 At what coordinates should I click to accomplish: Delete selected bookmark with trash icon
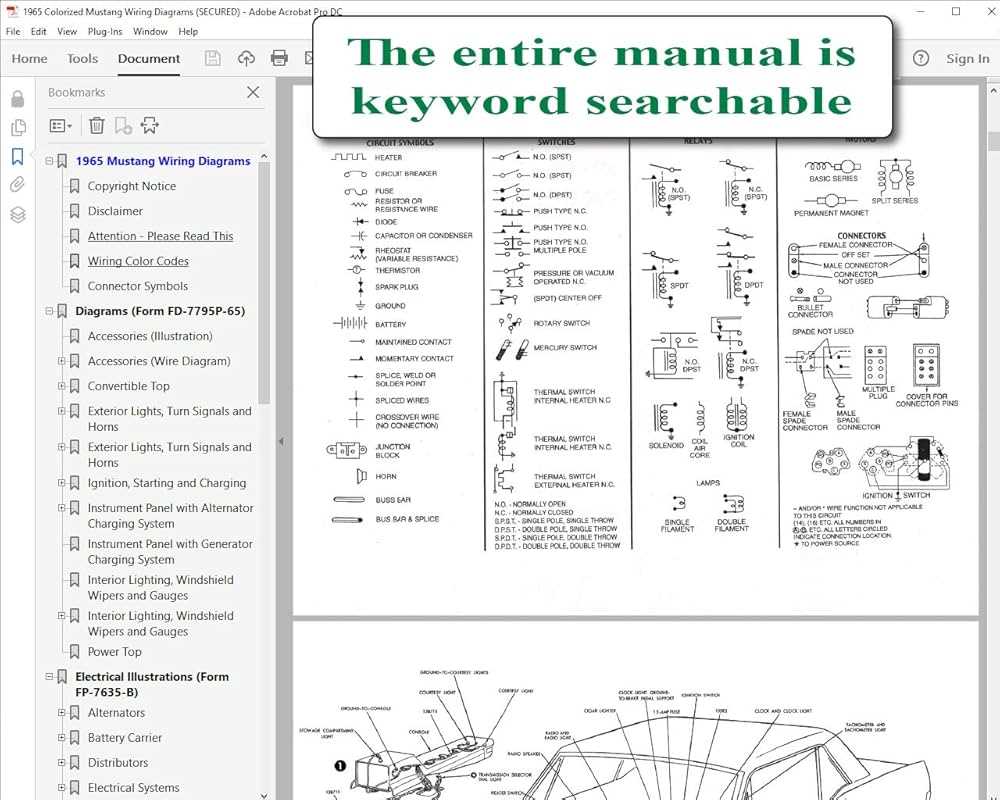tap(96, 126)
